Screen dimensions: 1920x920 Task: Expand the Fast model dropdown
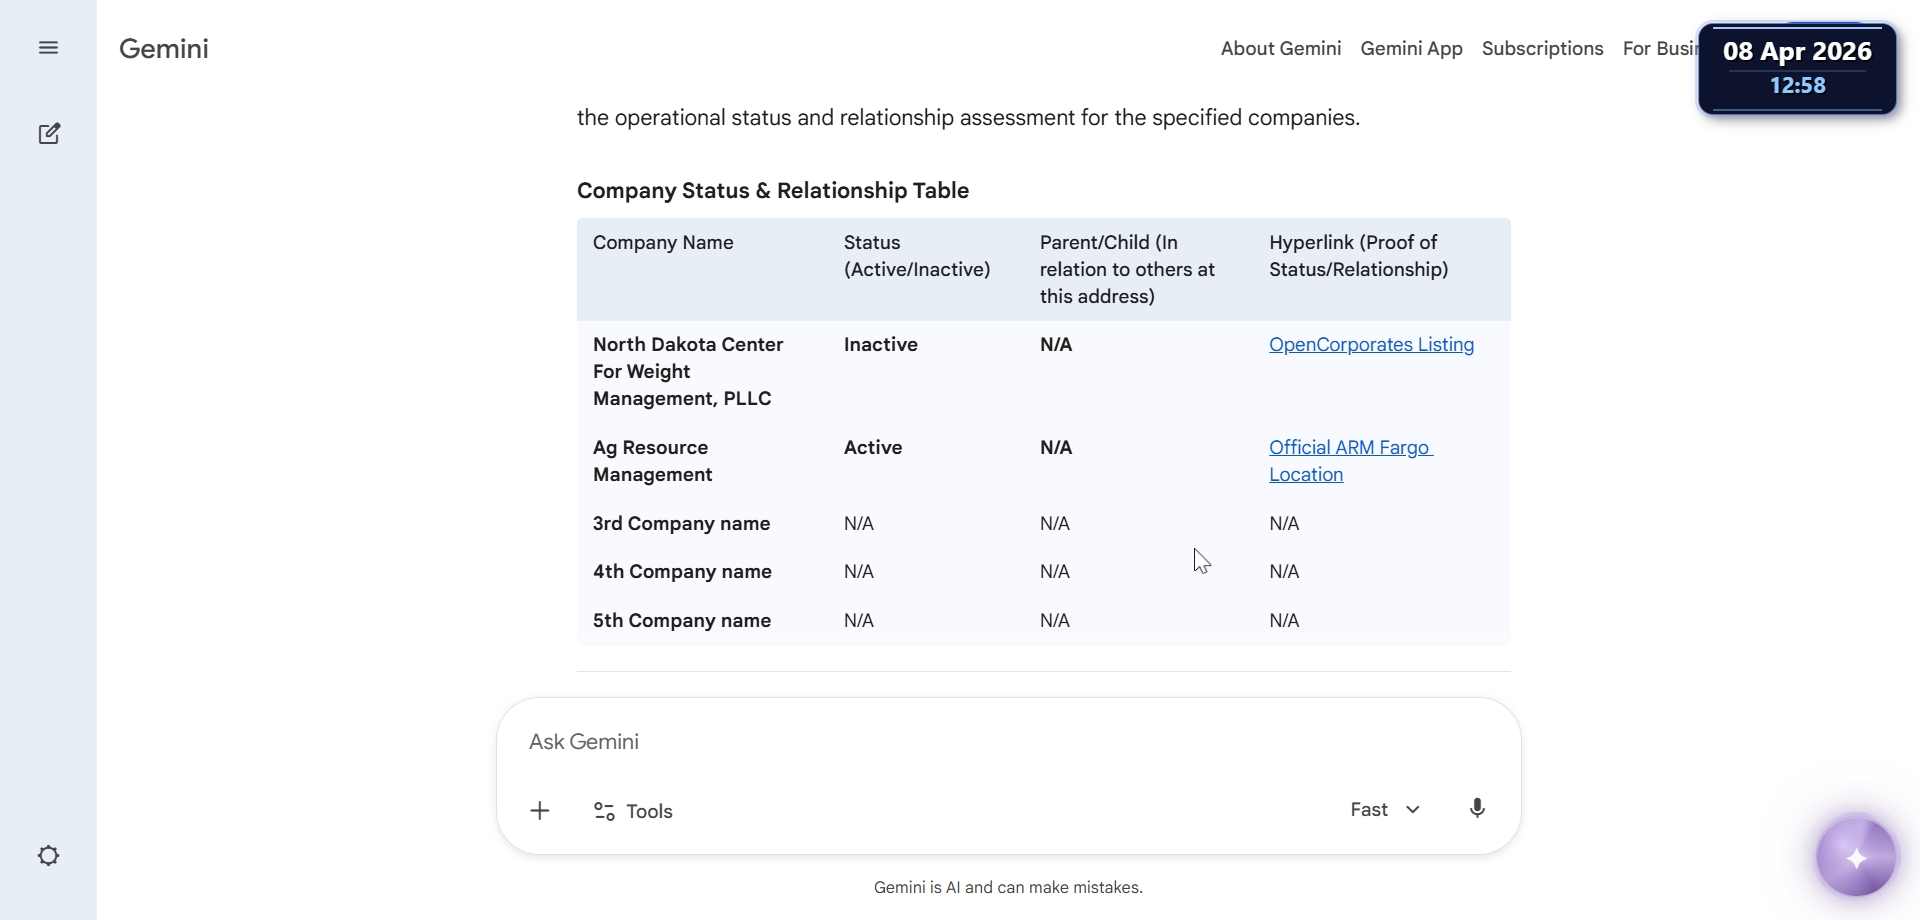click(x=1385, y=810)
